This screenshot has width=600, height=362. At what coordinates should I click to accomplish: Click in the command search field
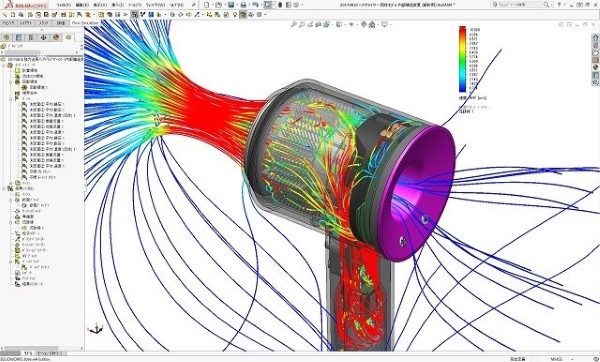click(520, 5)
